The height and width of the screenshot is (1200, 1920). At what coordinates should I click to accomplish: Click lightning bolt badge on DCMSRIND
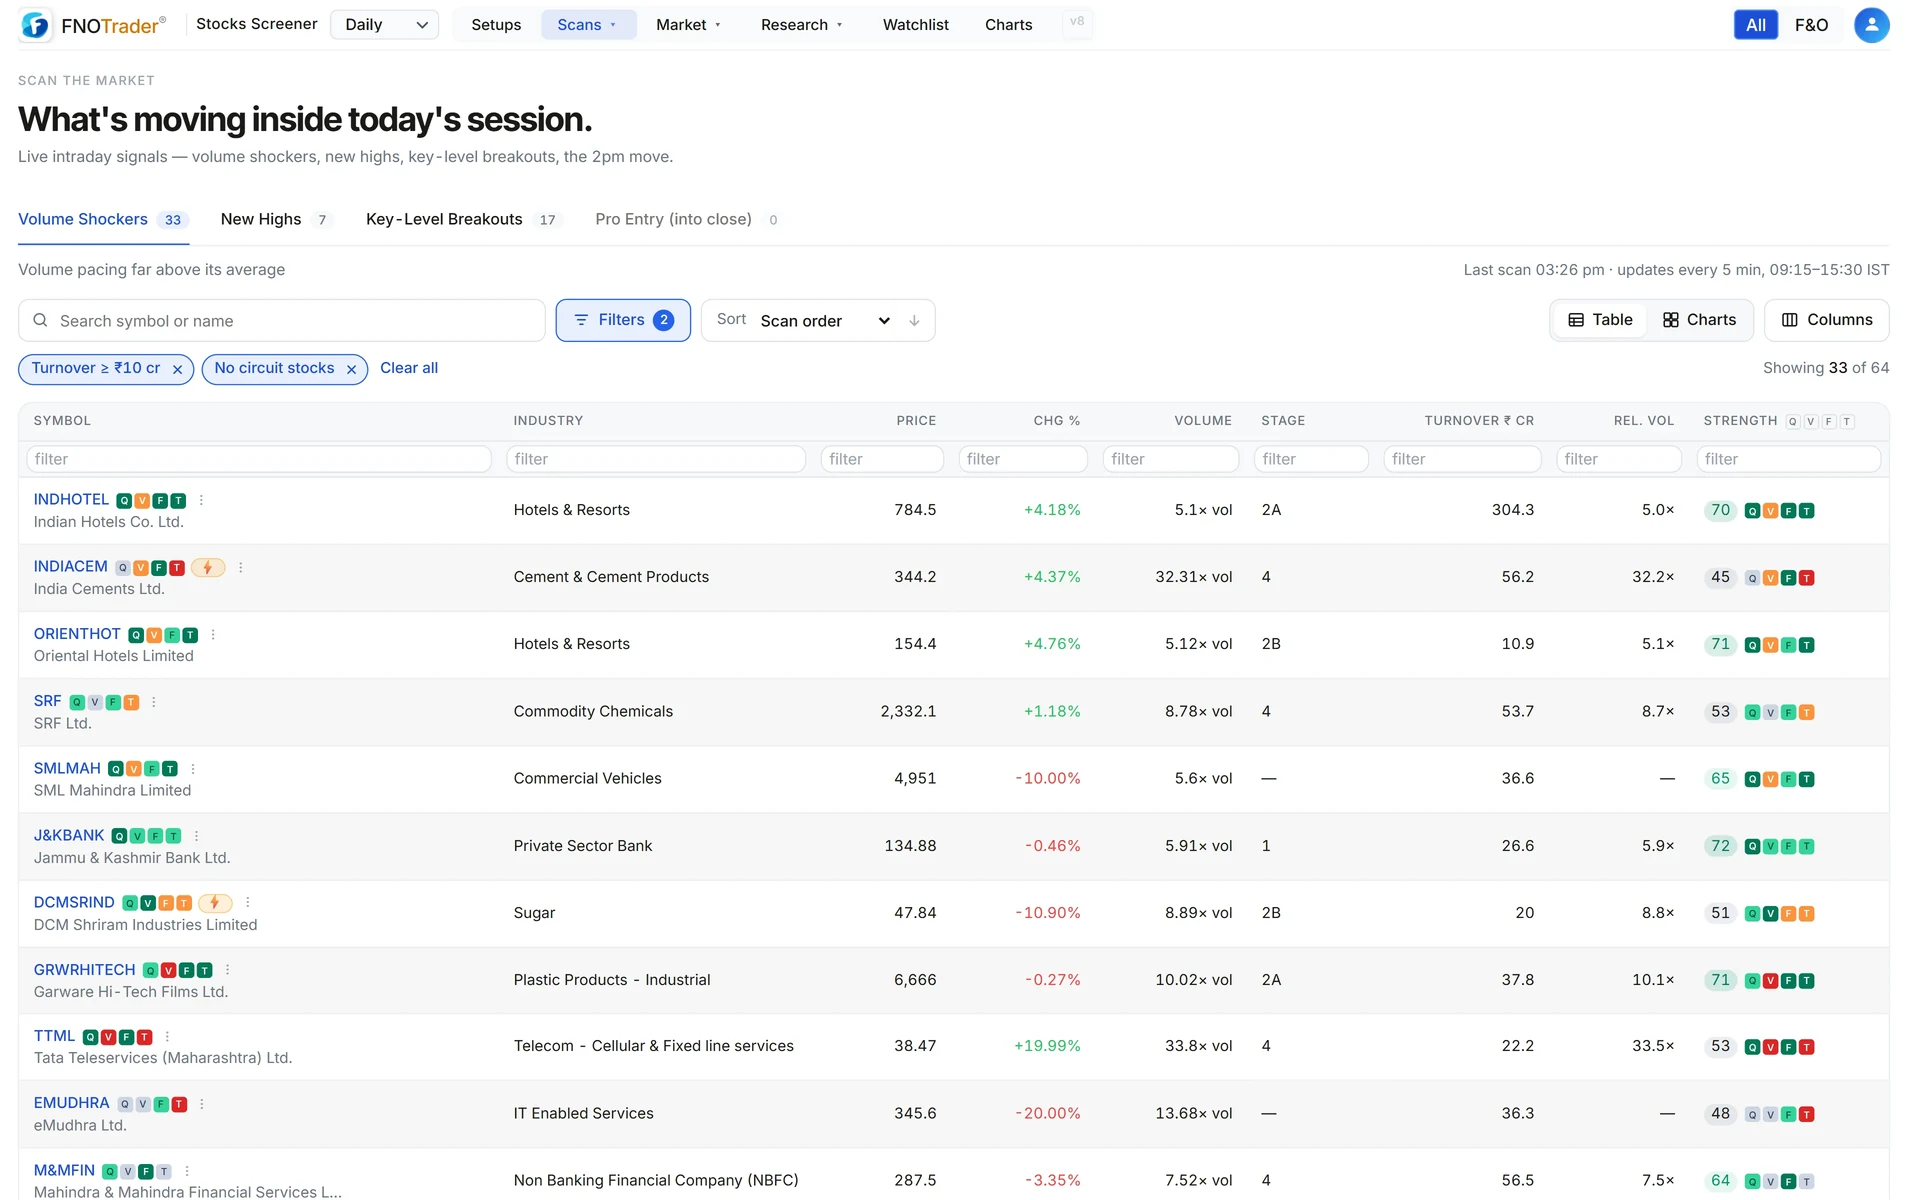(x=215, y=903)
